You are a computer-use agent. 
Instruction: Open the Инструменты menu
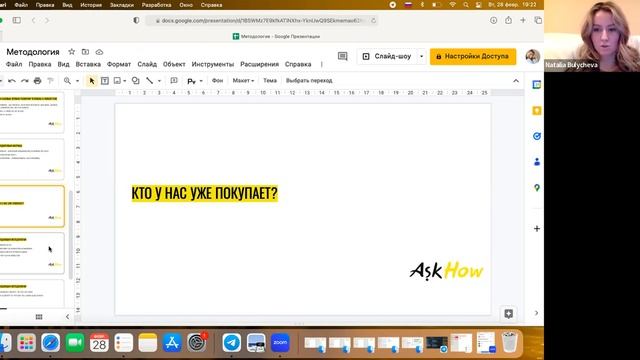click(213, 64)
